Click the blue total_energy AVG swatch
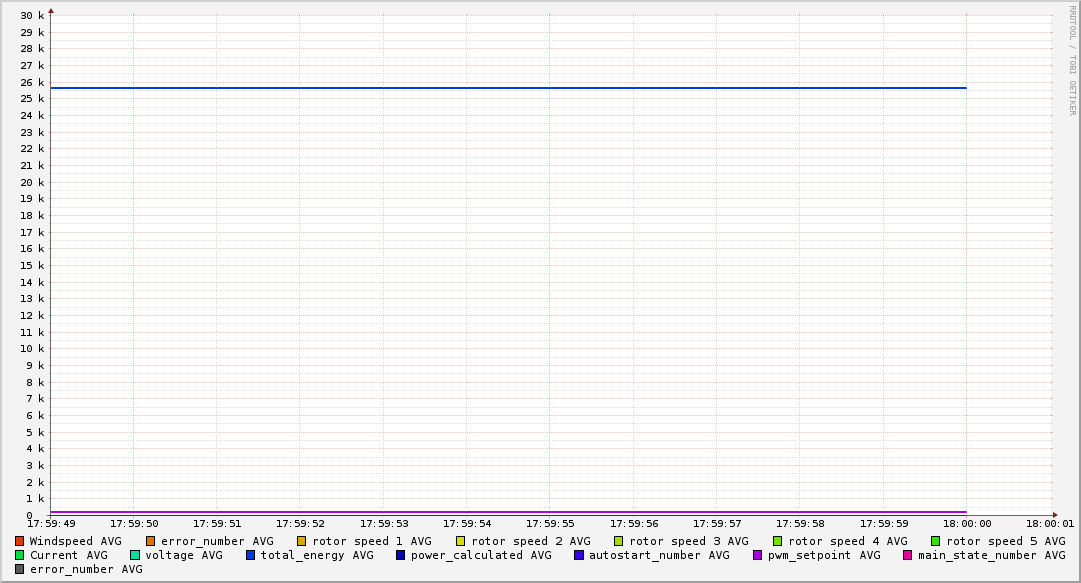The width and height of the screenshot is (1081, 583). coord(250,555)
